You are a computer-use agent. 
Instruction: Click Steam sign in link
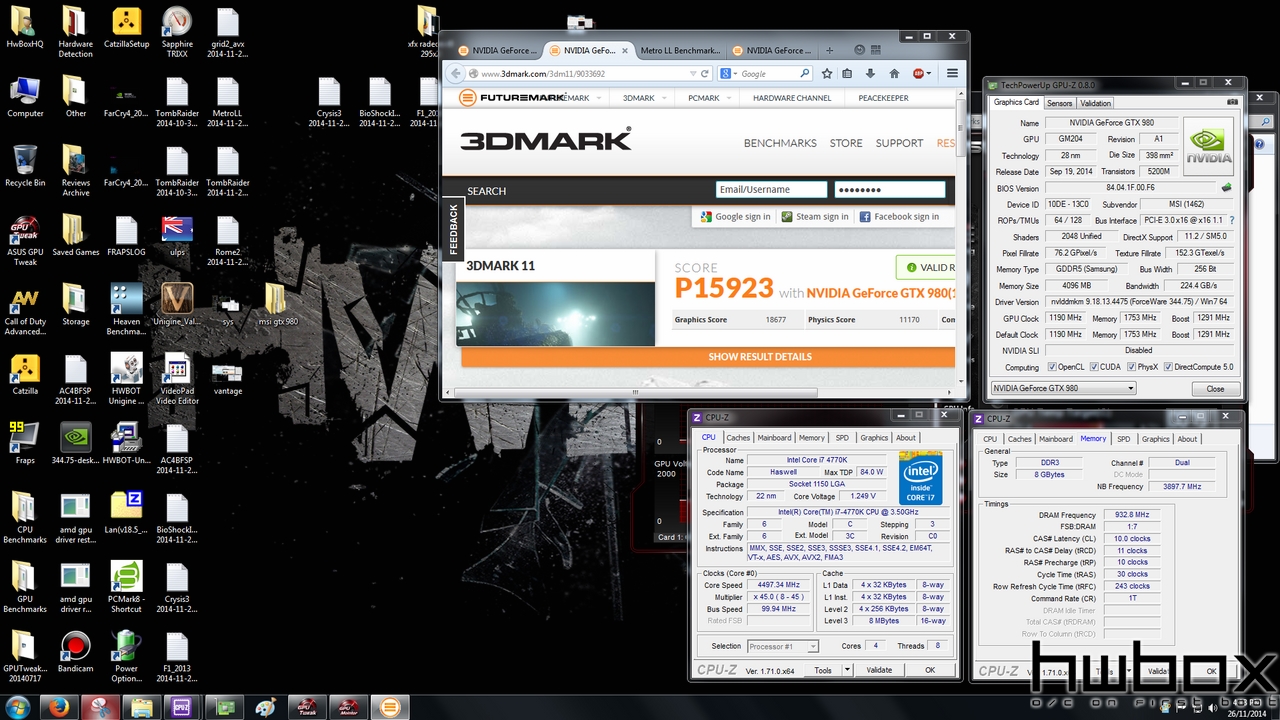(815, 216)
